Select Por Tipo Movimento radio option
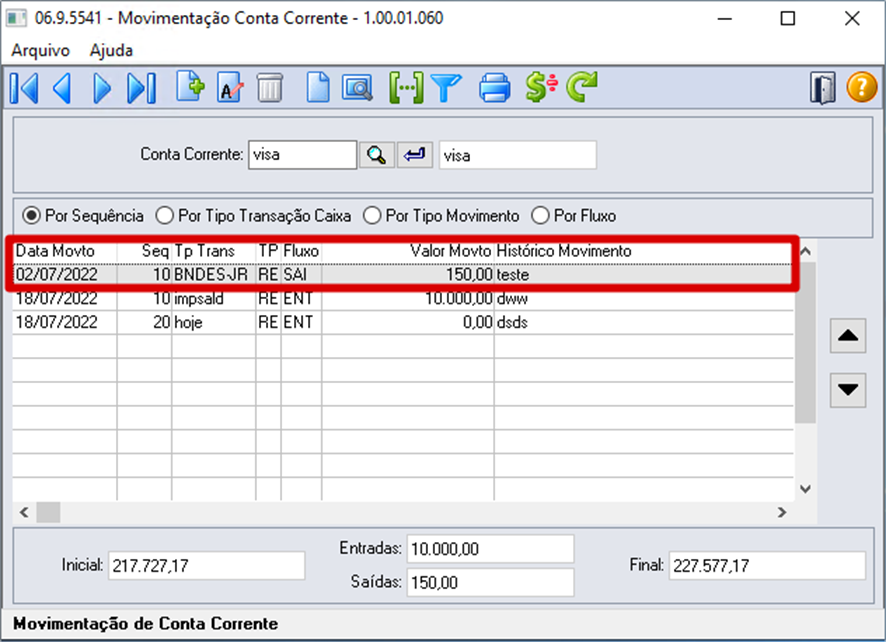Screen dimensions: 886x642 coord(441,216)
